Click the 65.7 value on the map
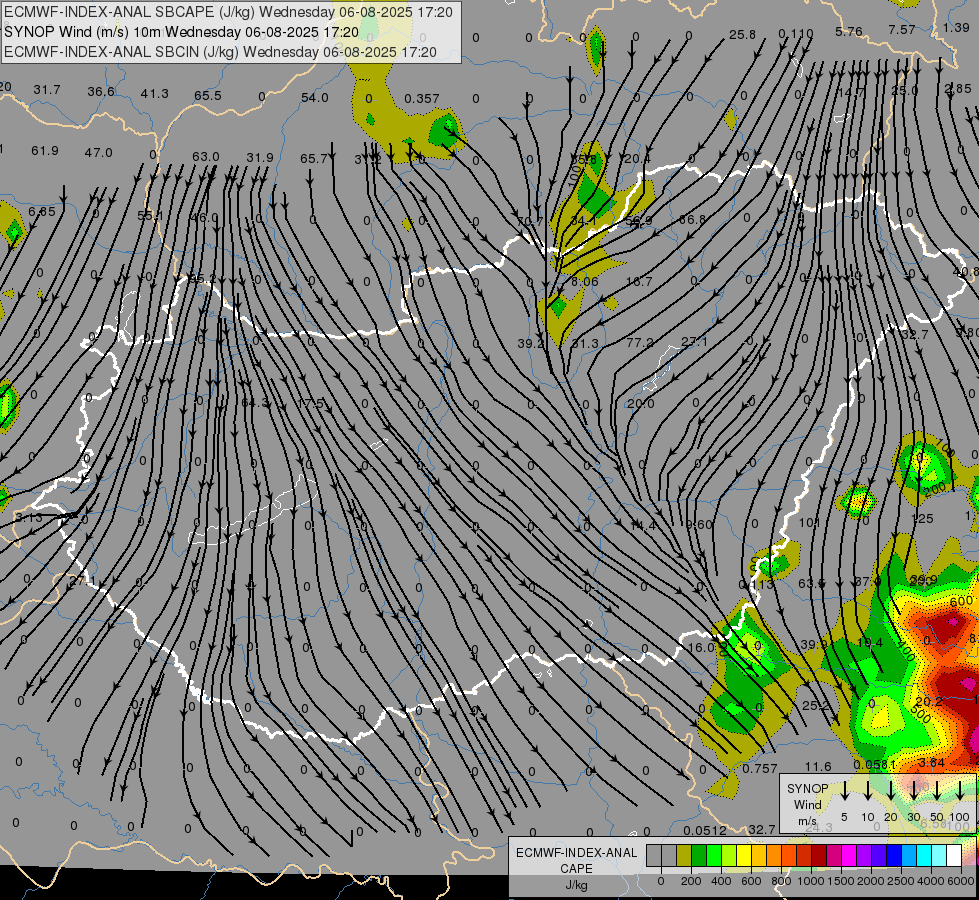This screenshot has height=900, width=979. coord(313,159)
